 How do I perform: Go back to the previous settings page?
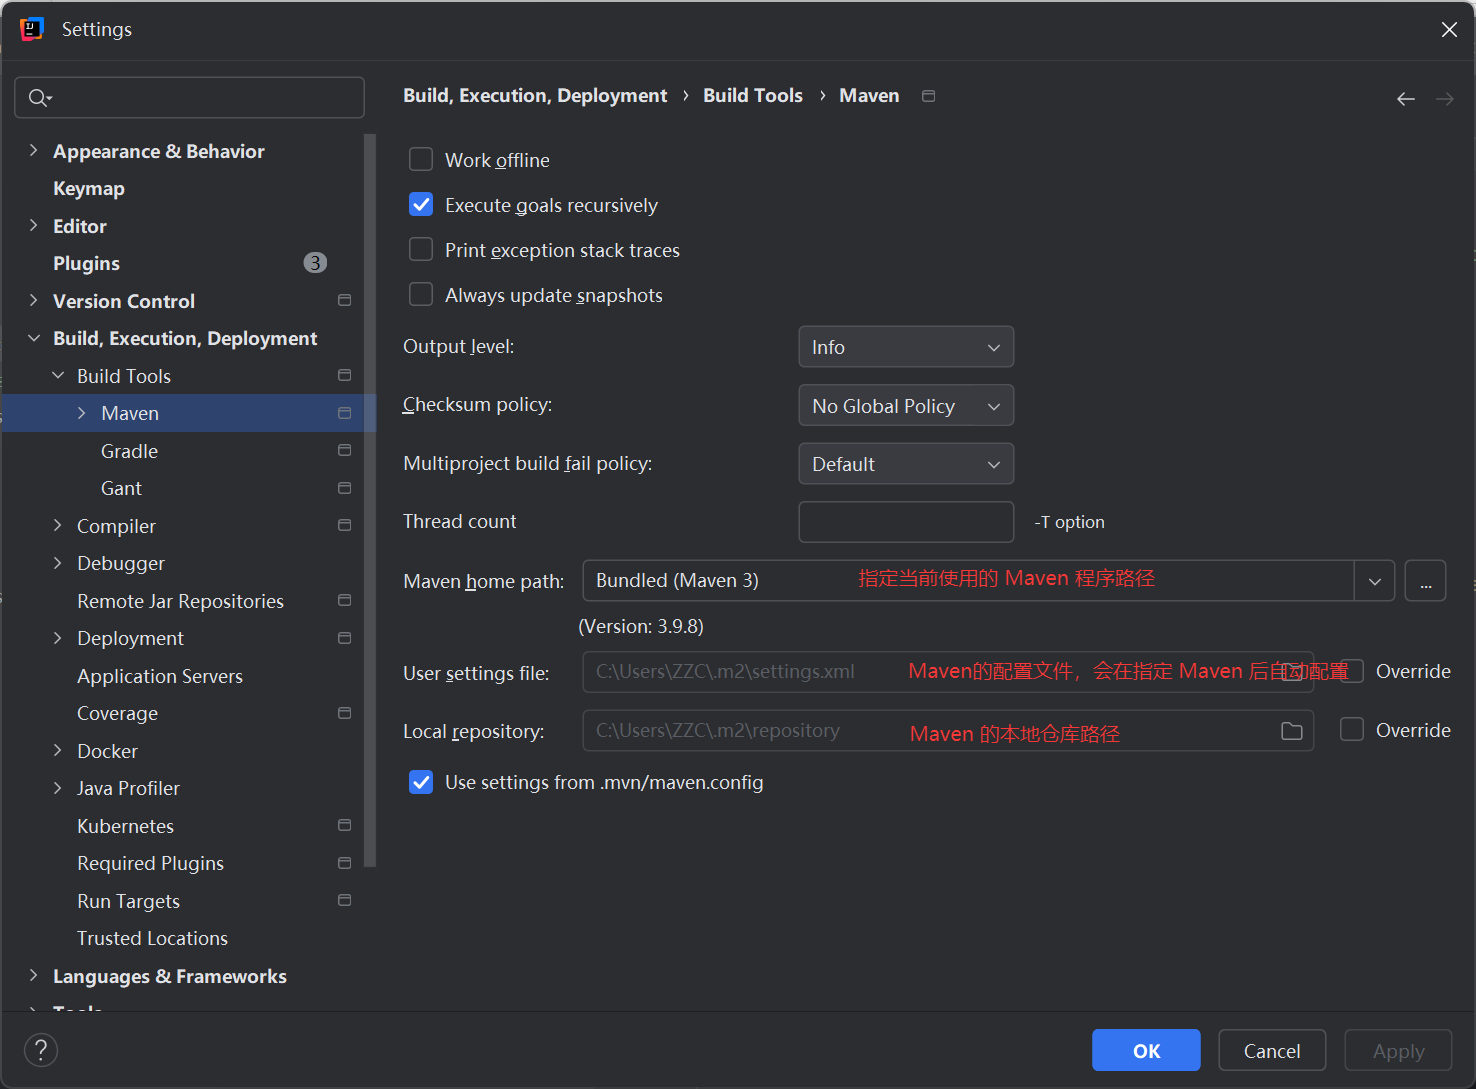pyautogui.click(x=1406, y=99)
